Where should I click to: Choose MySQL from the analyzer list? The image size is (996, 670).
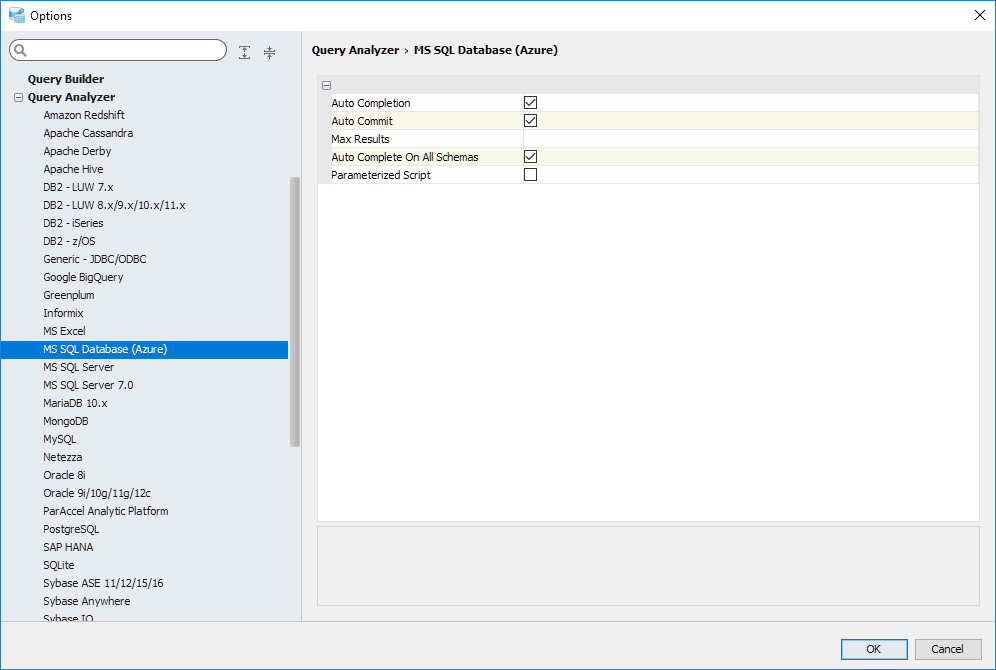[60, 439]
